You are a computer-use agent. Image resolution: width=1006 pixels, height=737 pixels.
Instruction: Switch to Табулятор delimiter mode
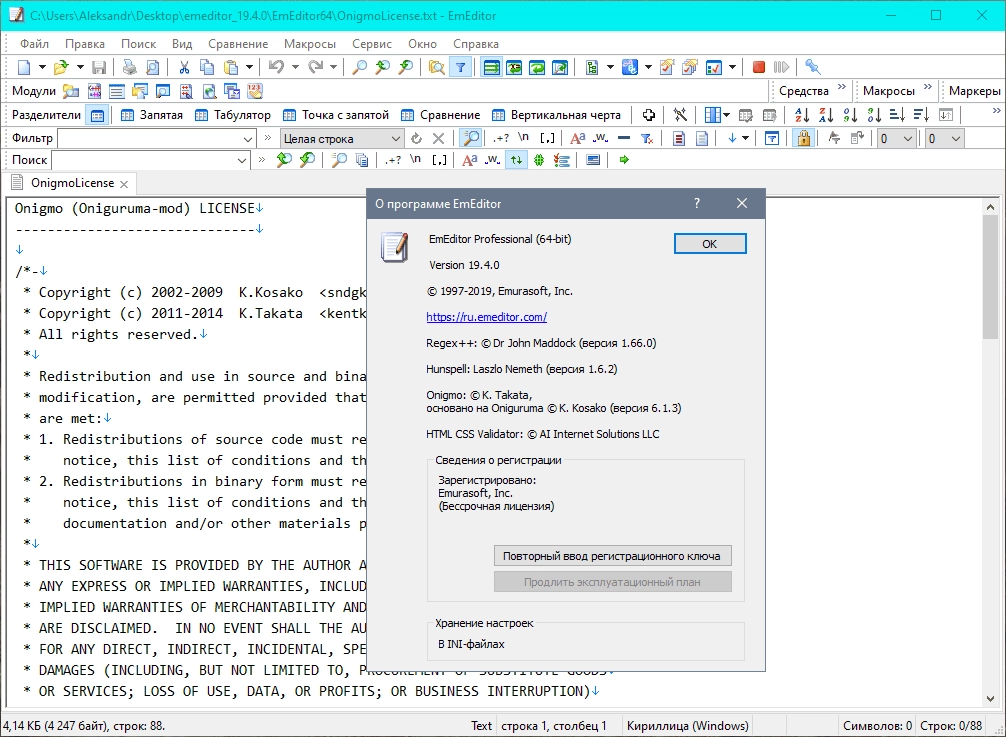[233, 115]
